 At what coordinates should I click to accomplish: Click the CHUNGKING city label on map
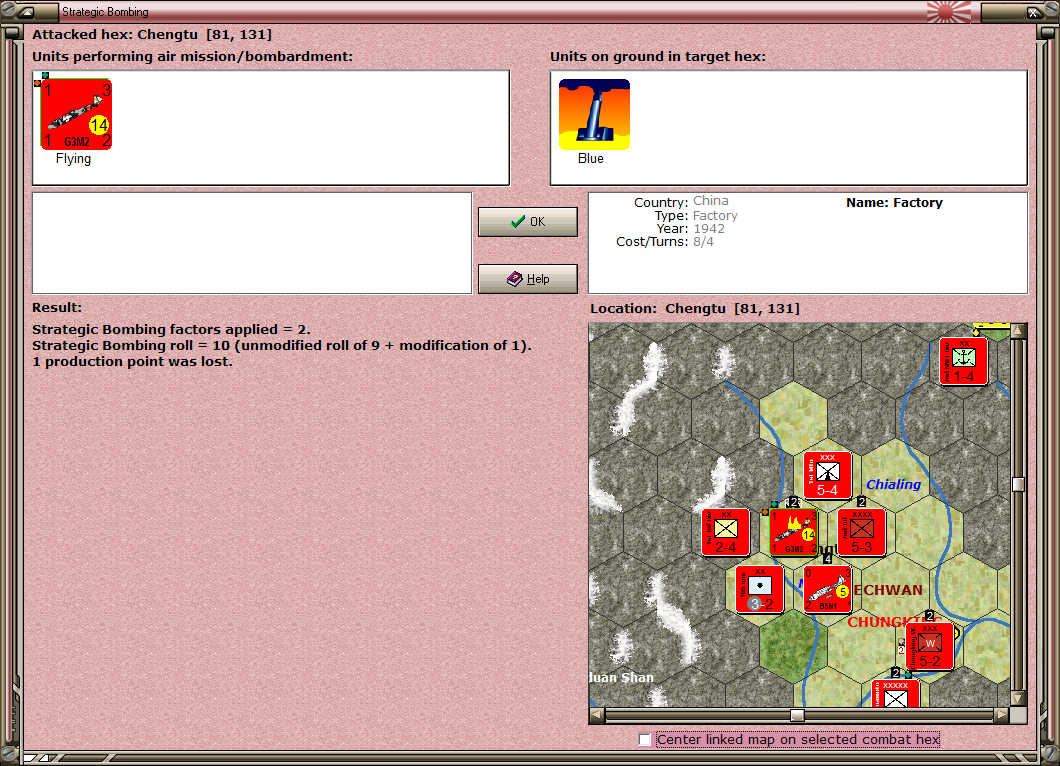point(894,622)
